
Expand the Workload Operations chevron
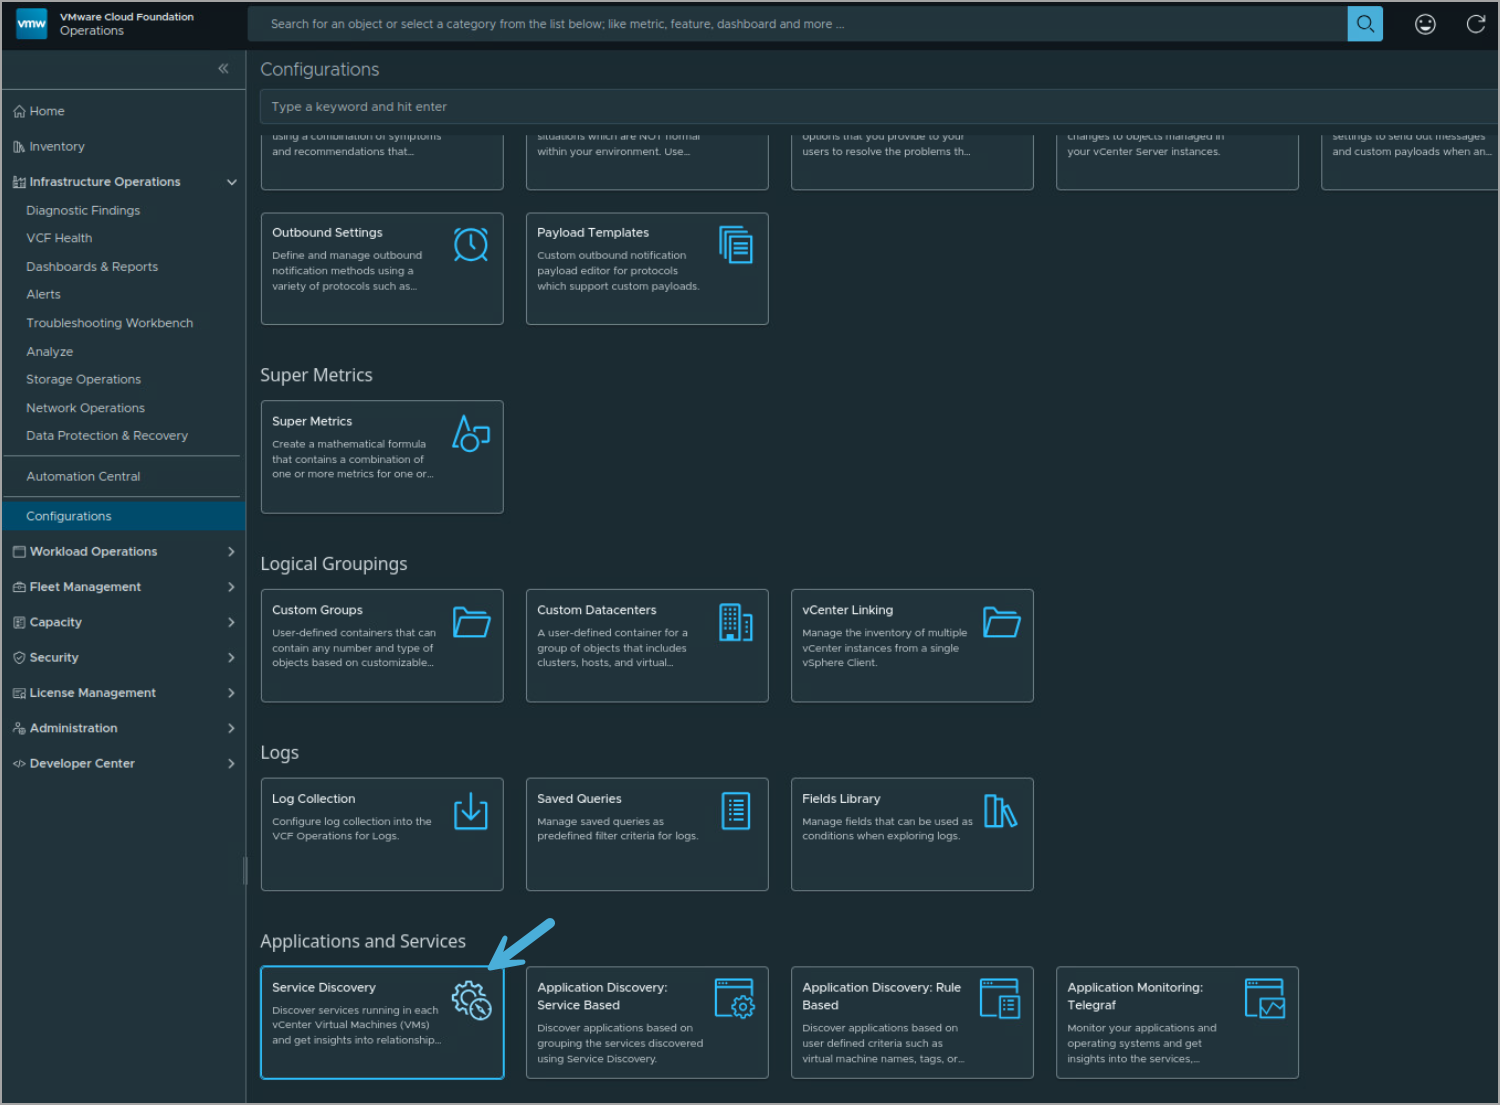tap(231, 552)
